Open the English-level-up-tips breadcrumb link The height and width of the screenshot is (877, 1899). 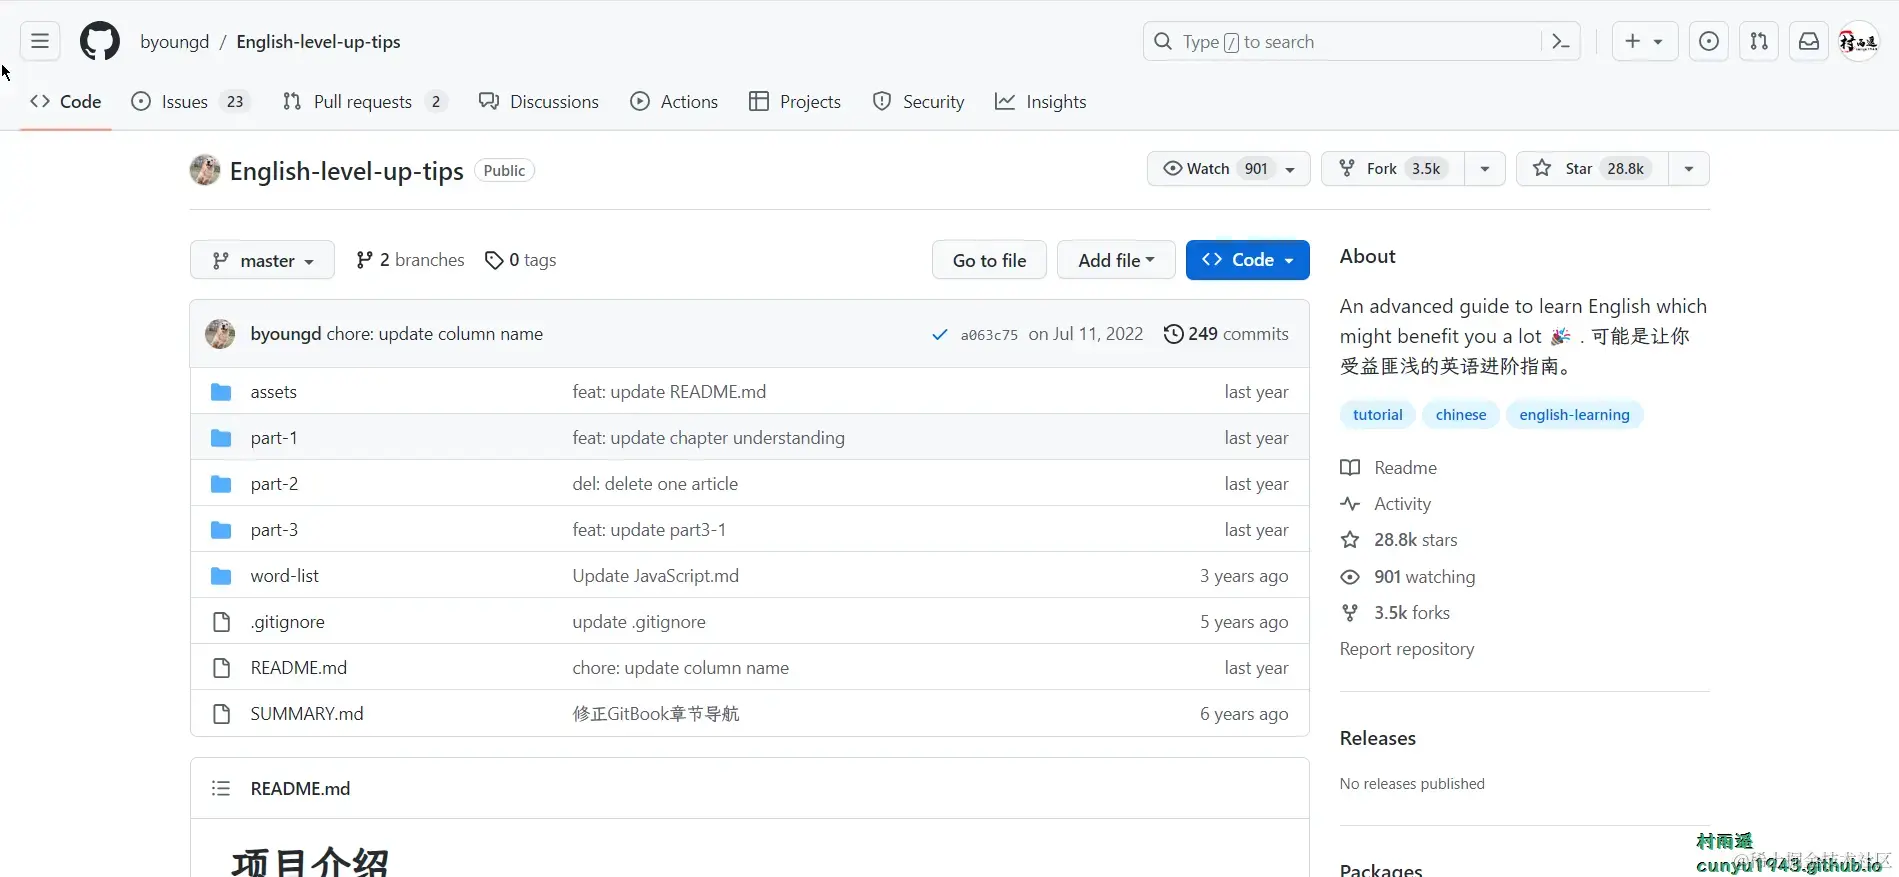tap(318, 42)
